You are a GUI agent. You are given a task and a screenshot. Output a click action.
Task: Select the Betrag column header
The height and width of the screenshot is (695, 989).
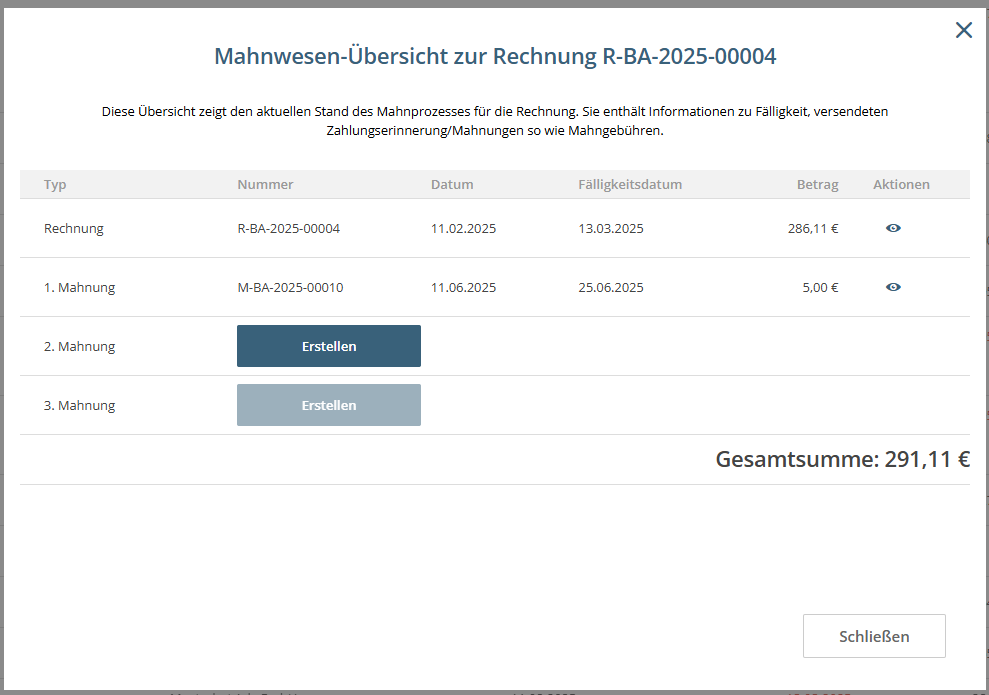(x=817, y=184)
